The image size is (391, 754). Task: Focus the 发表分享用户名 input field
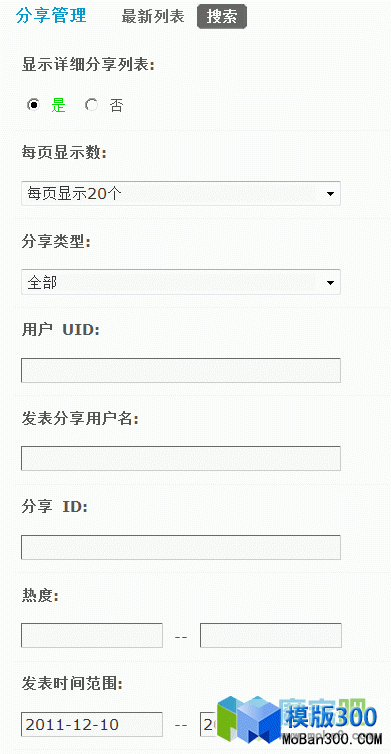tap(181, 458)
